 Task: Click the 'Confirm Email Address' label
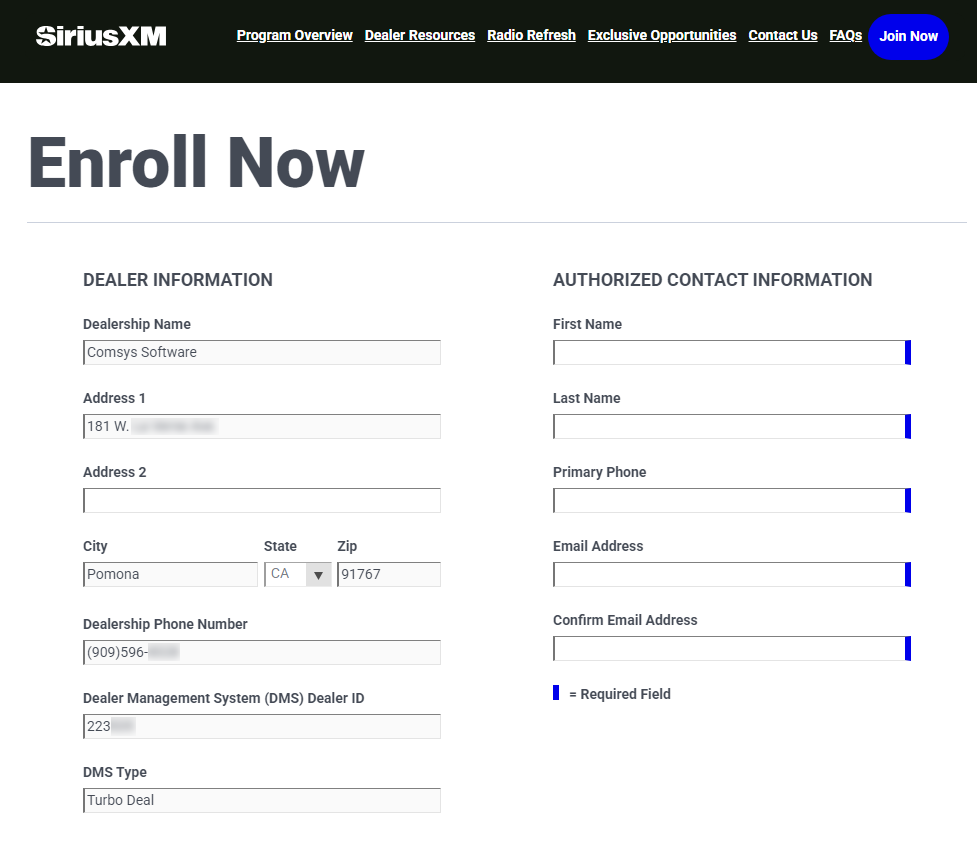(625, 620)
